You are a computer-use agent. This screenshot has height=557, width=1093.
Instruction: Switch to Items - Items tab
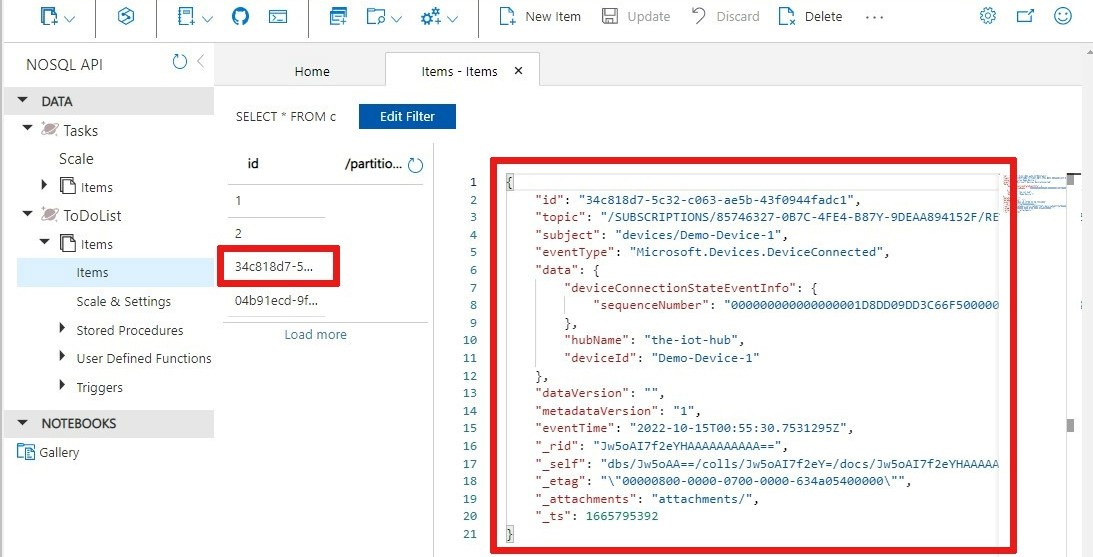459,71
